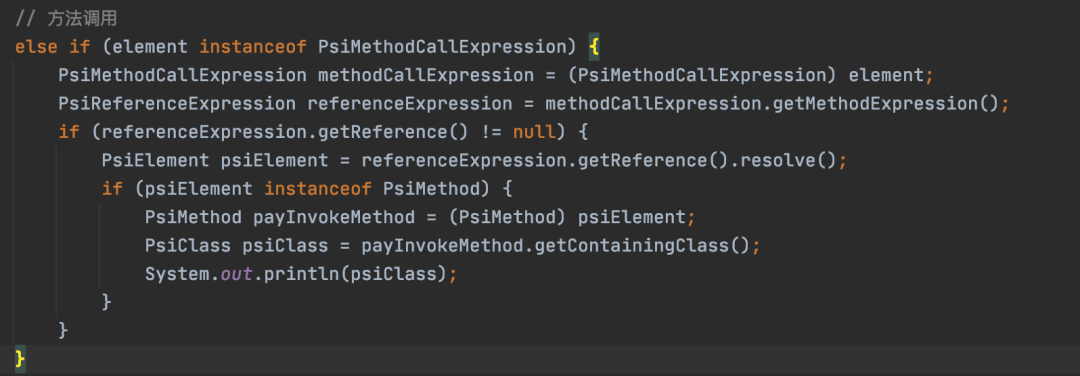Click the psiElement variable declaration
The image size is (1080, 376).
tap(274, 160)
